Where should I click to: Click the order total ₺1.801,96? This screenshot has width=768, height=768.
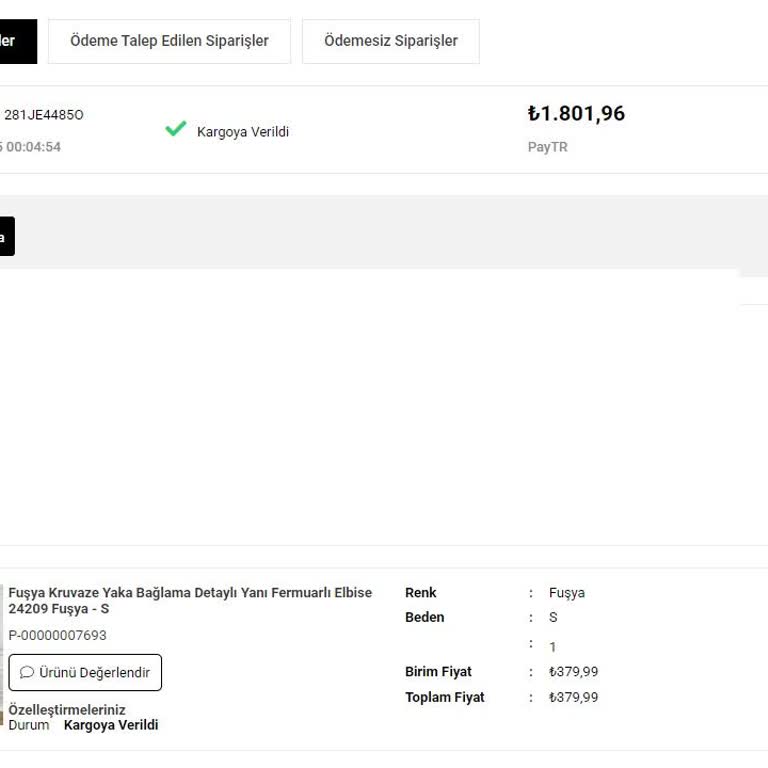coord(576,114)
